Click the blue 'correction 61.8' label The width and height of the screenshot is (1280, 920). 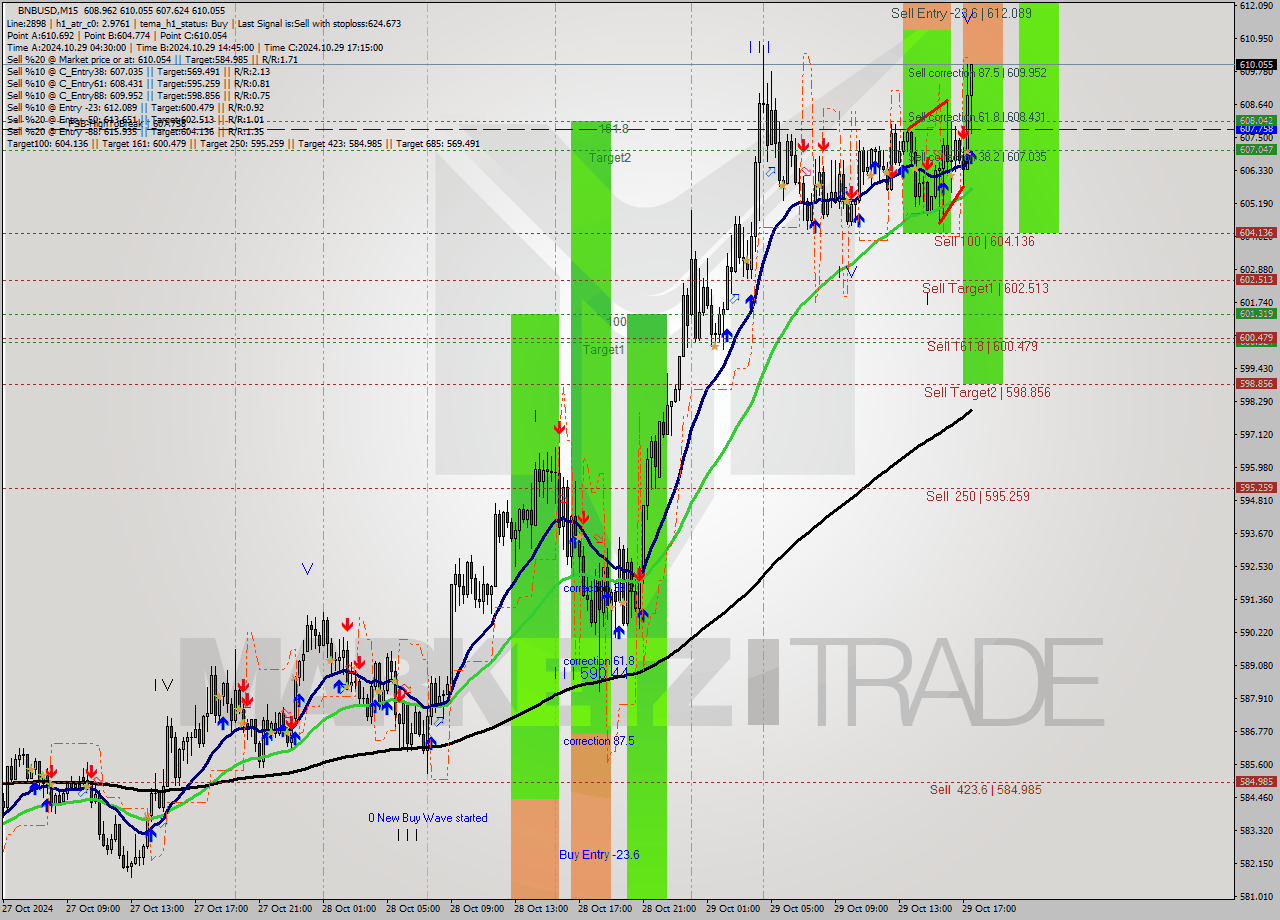(x=599, y=661)
